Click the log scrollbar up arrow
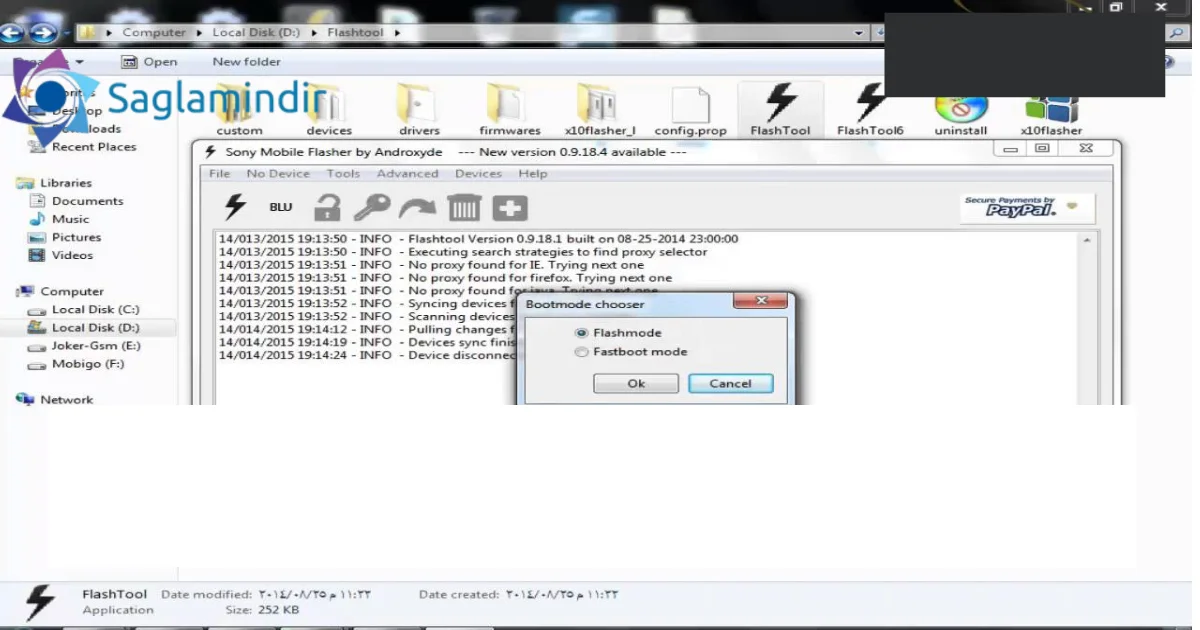Viewport: 1200px width, 630px height. pyautogui.click(x=1088, y=241)
